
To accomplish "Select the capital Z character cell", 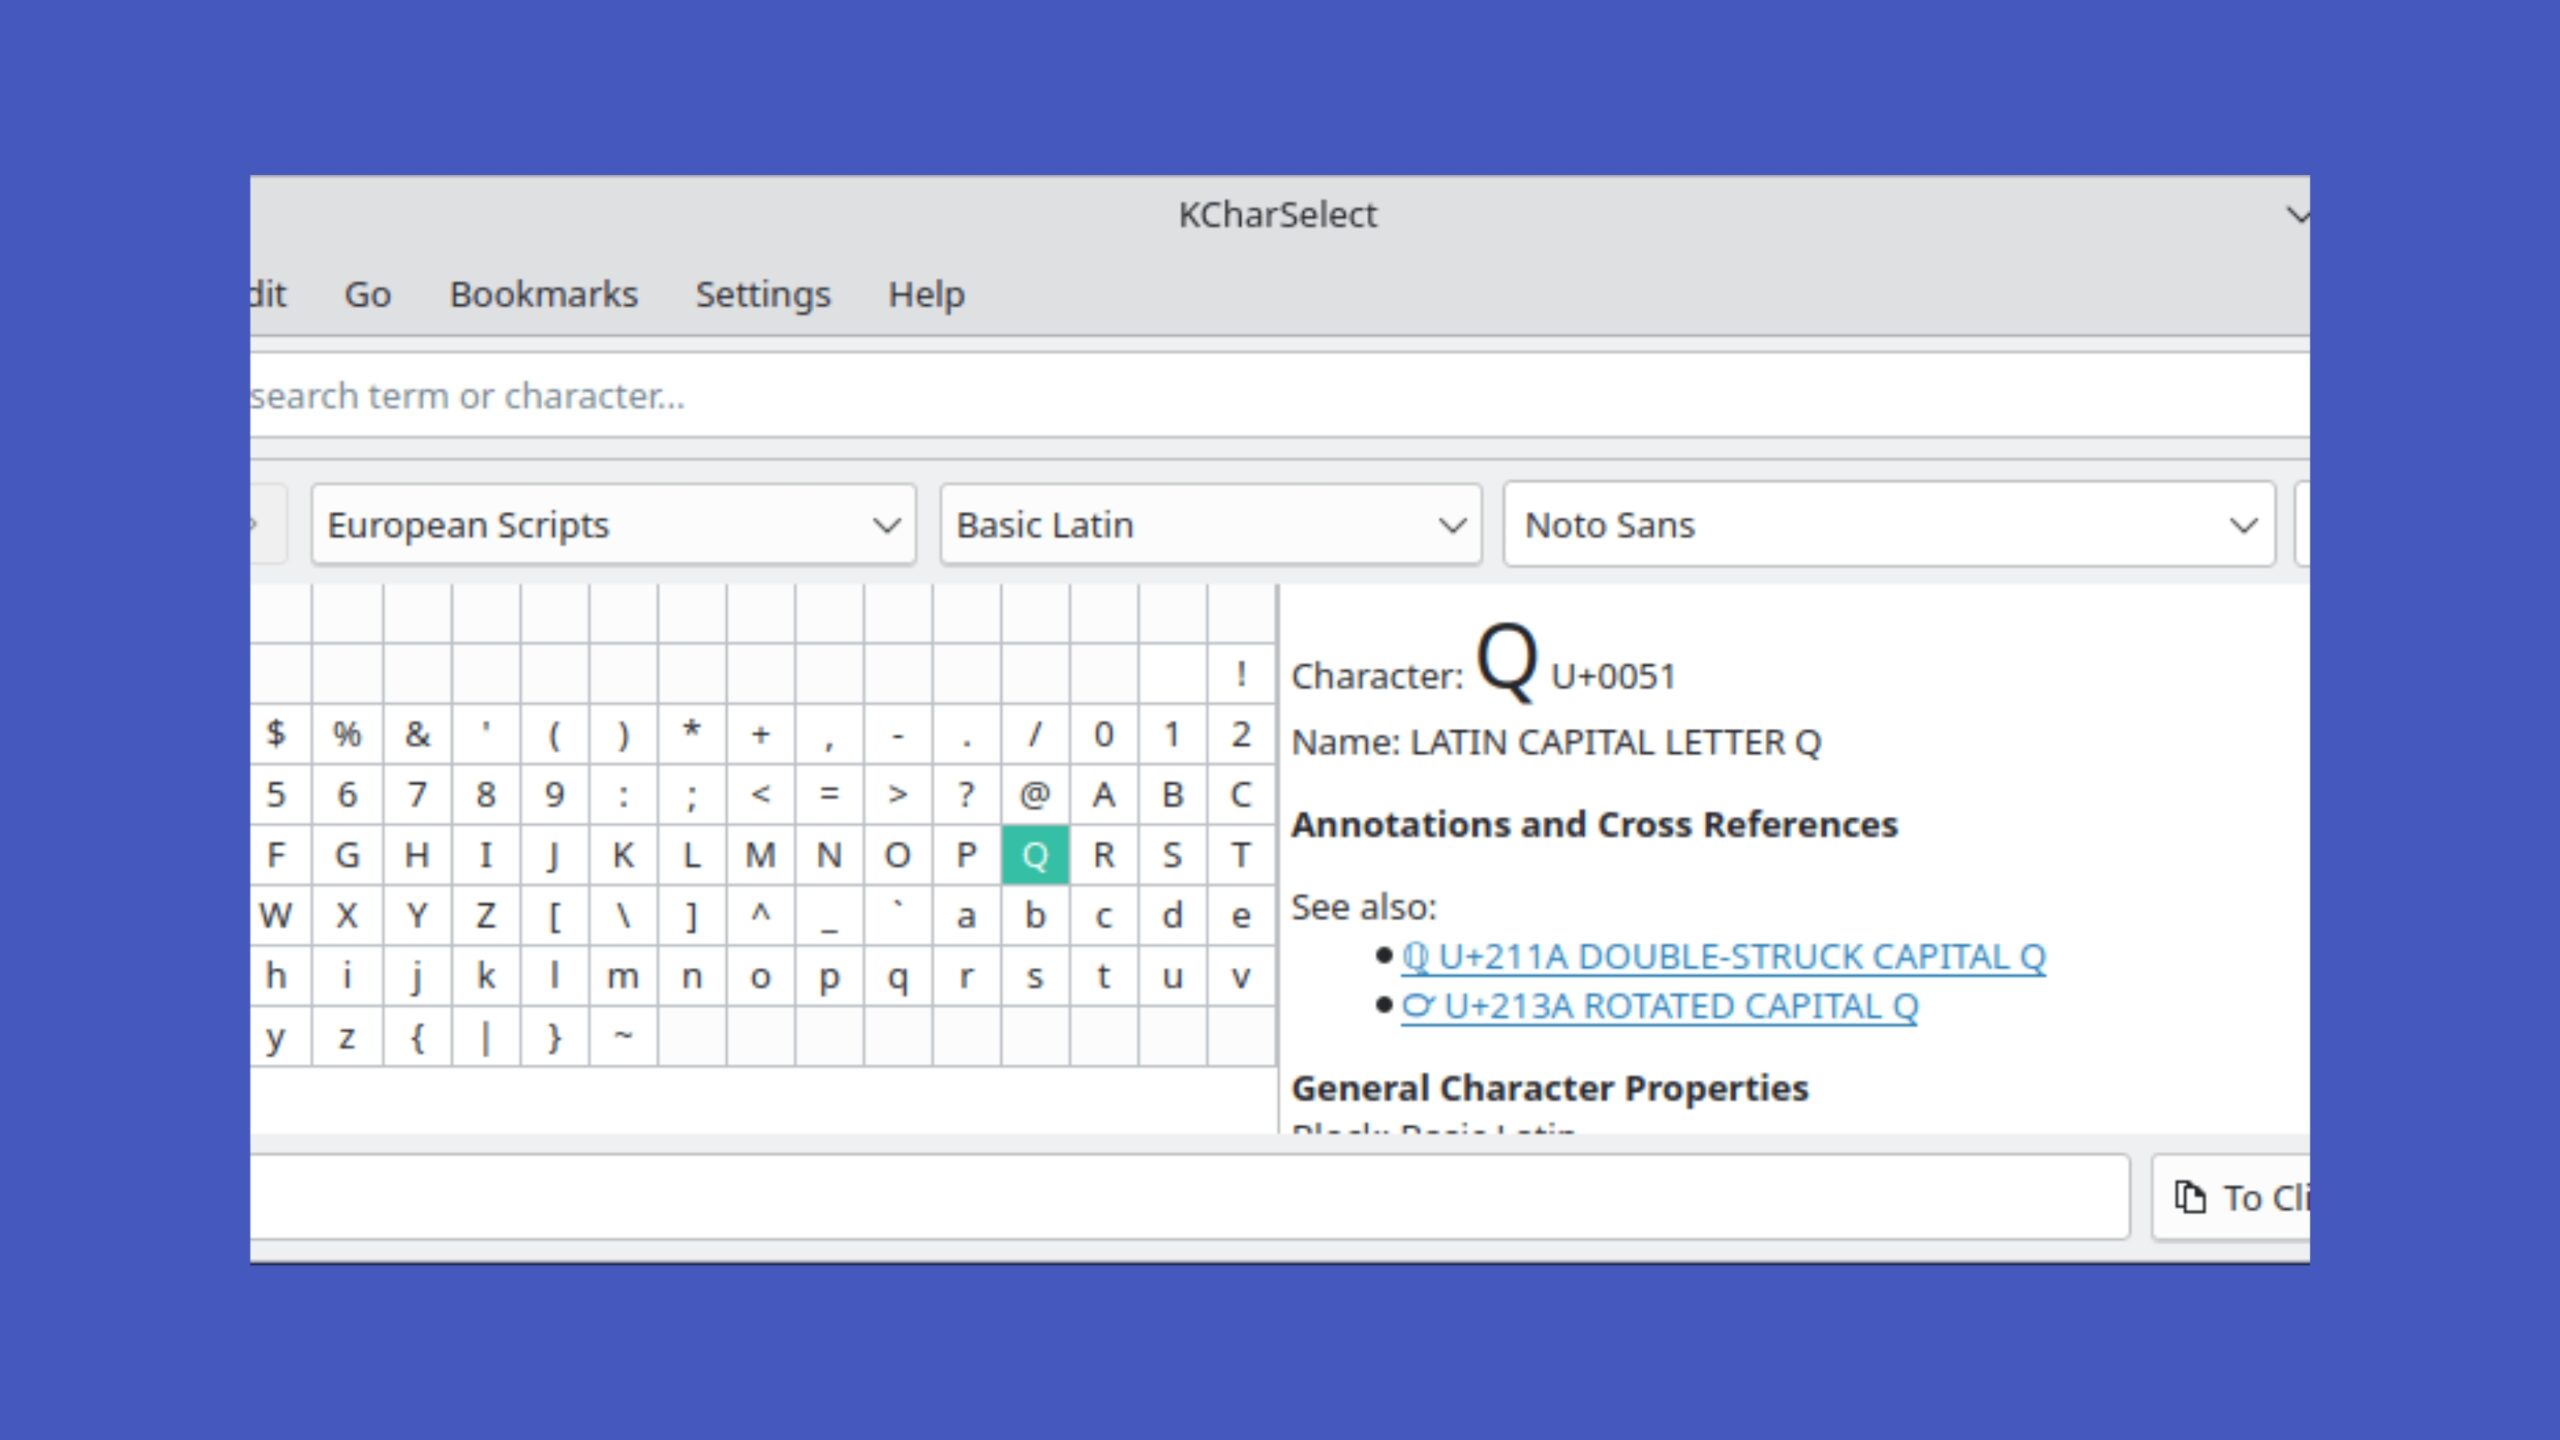I will coord(485,915).
